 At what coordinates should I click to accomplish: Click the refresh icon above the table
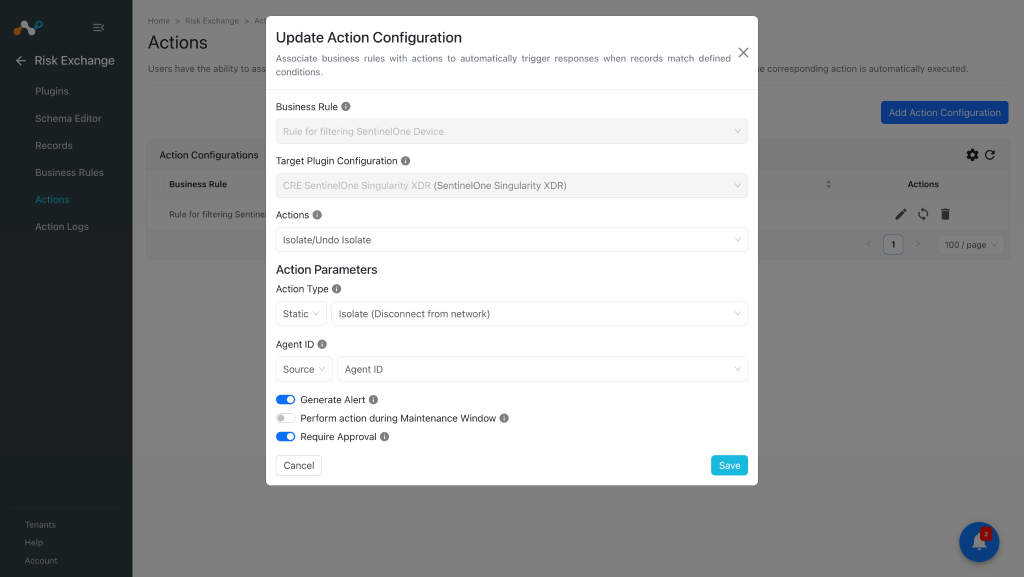tap(990, 155)
